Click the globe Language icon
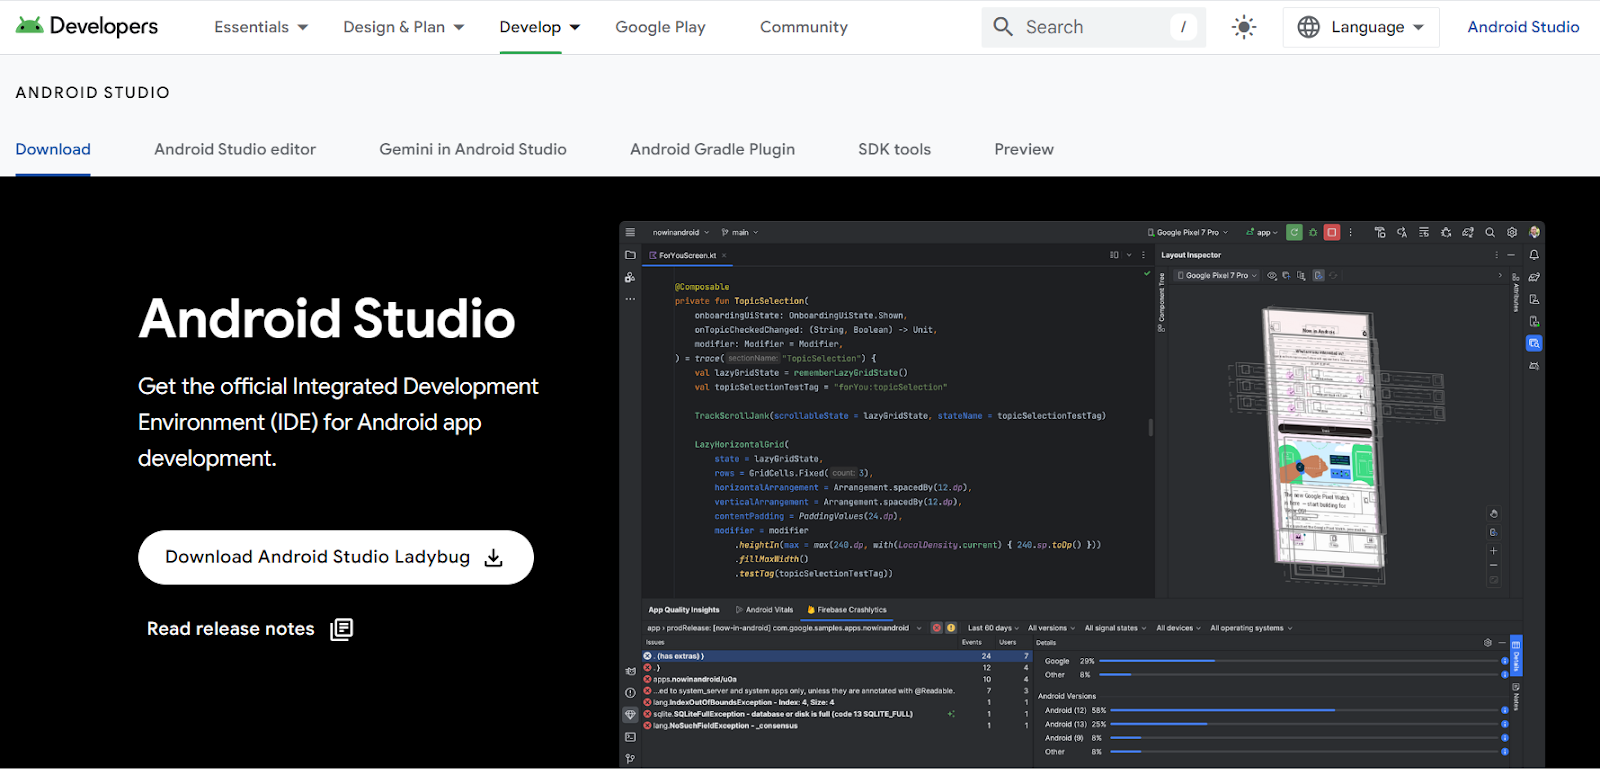Viewport: 1600px width, 775px height. tap(1308, 27)
